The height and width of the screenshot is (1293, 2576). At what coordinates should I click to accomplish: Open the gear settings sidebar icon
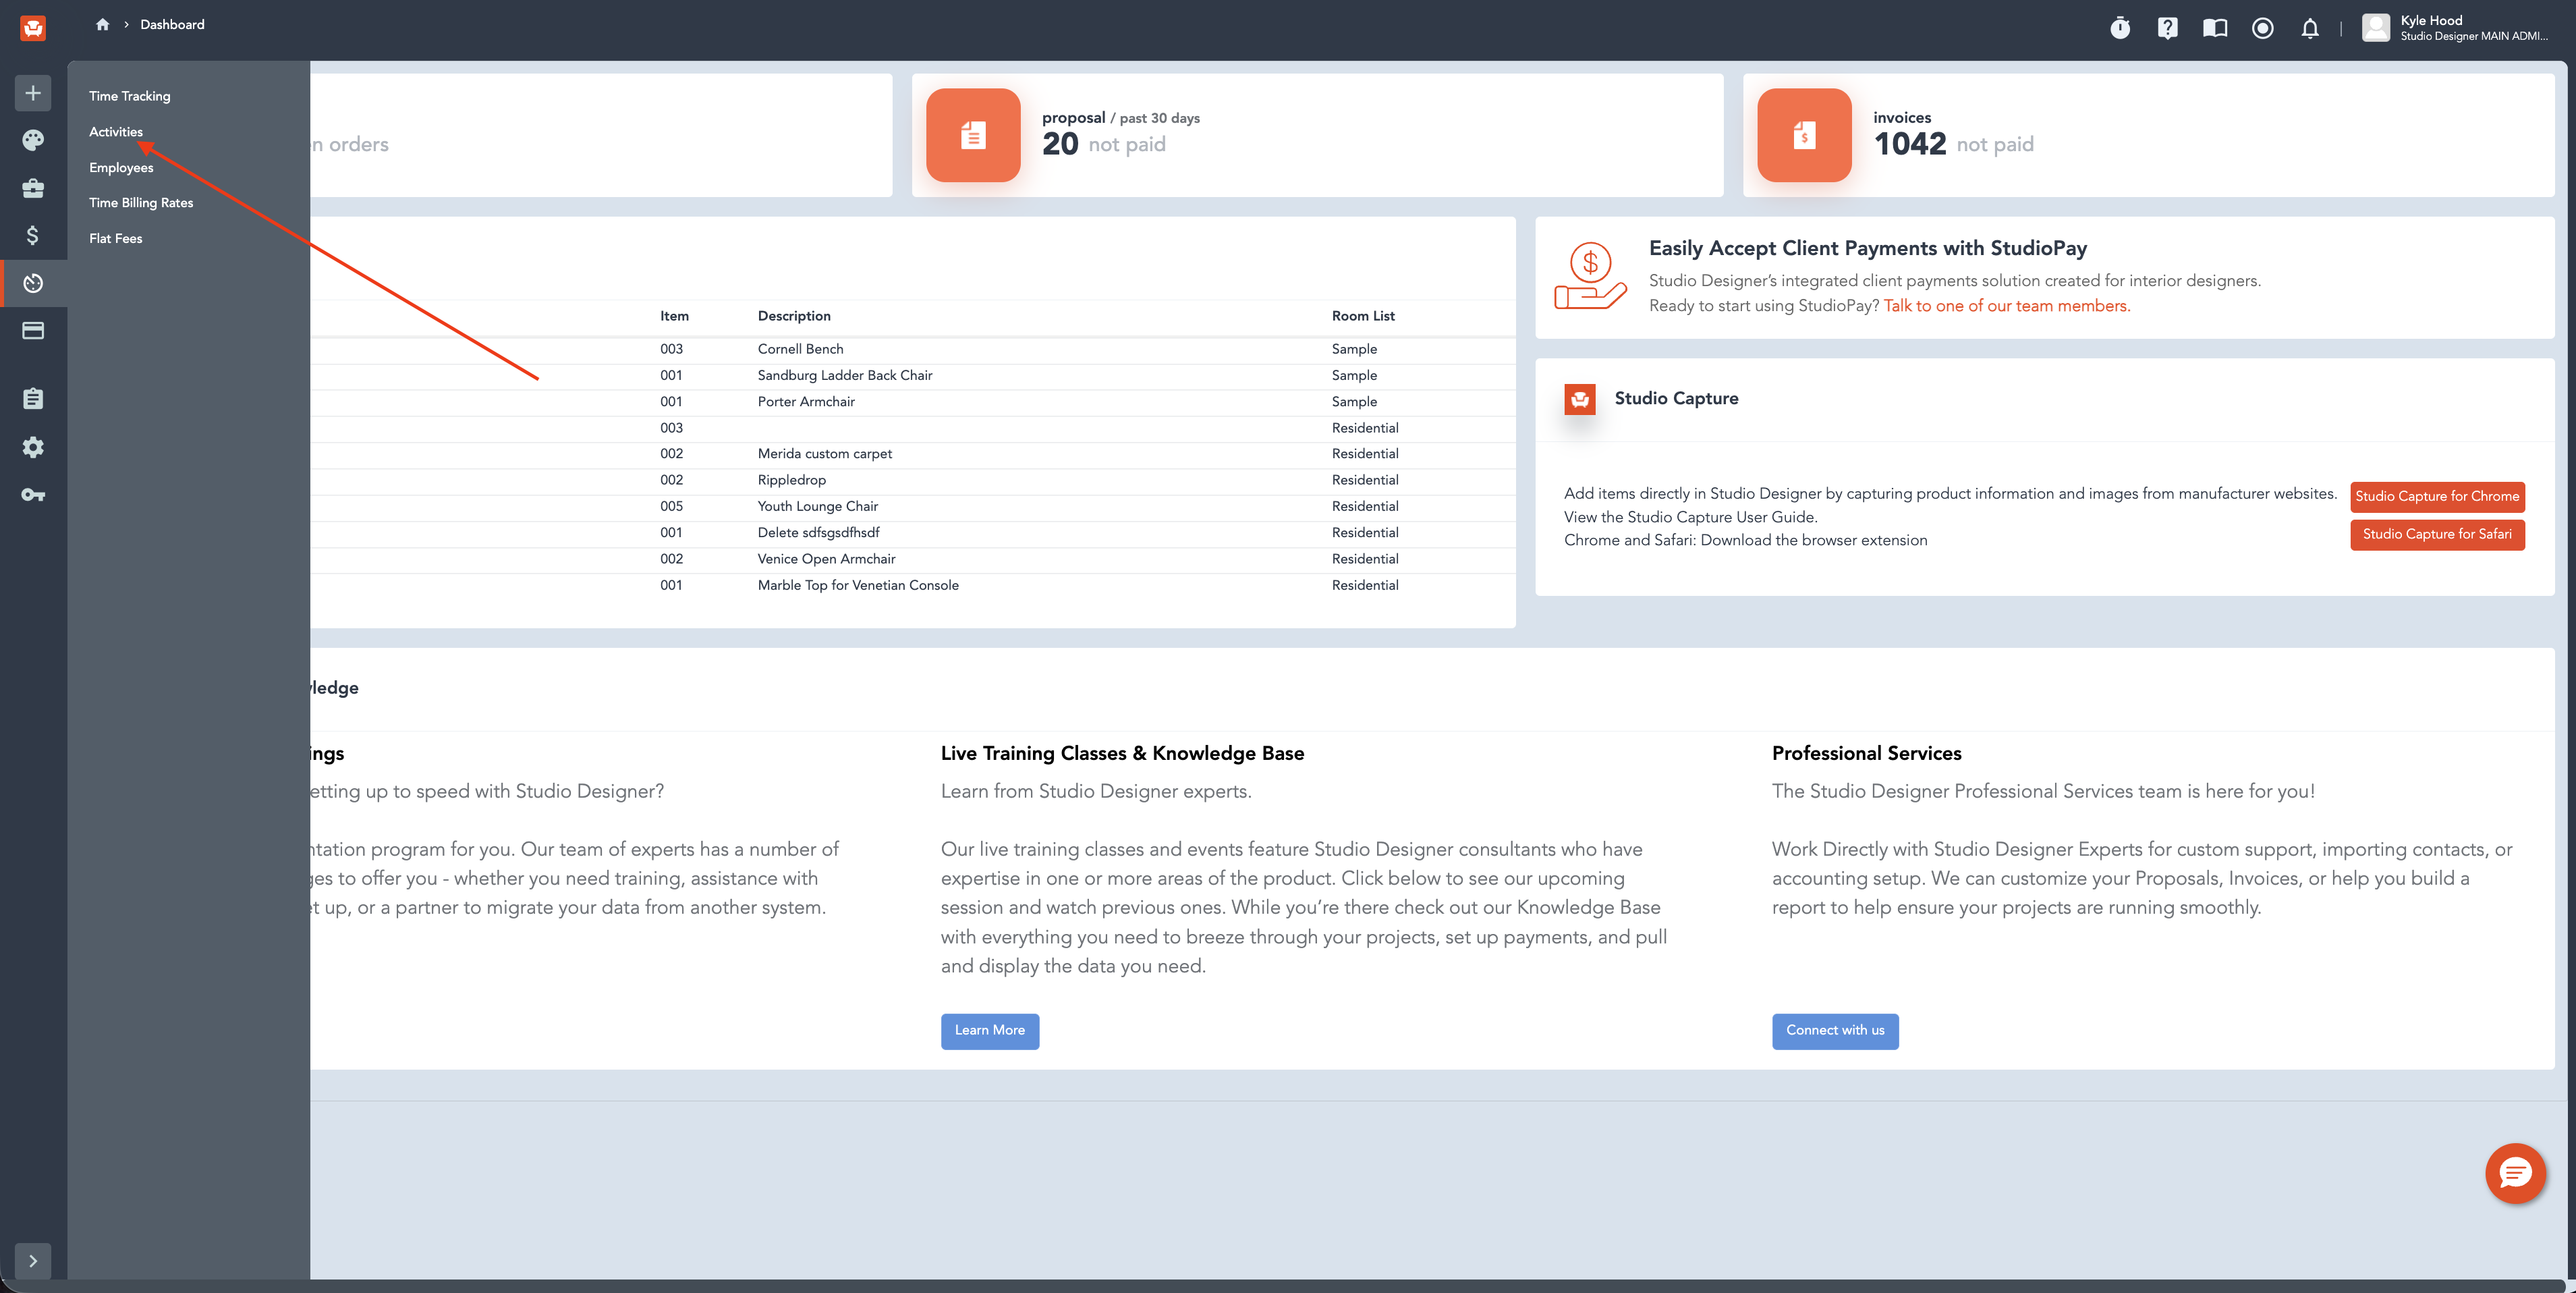(33, 447)
